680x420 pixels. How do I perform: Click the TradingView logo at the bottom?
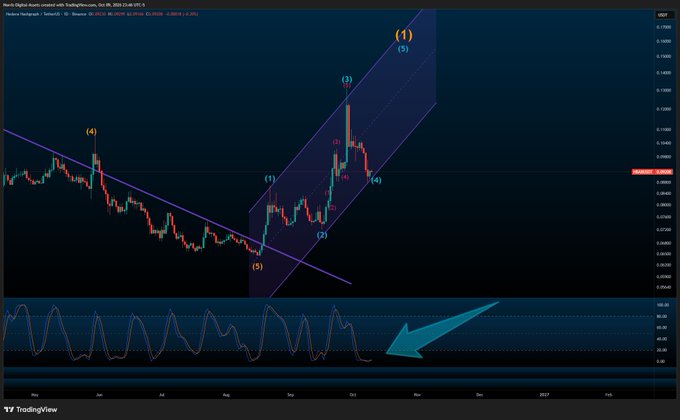[x=30, y=410]
